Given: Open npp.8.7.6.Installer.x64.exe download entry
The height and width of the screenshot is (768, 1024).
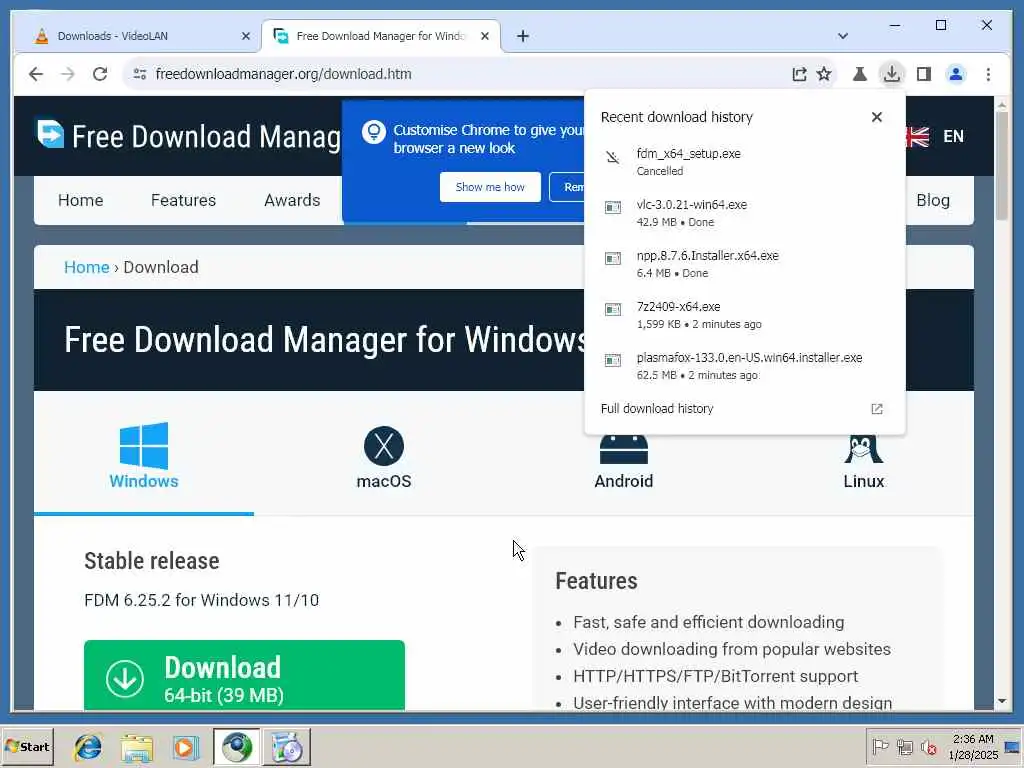Looking at the screenshot, I should [x=744, y=264].
